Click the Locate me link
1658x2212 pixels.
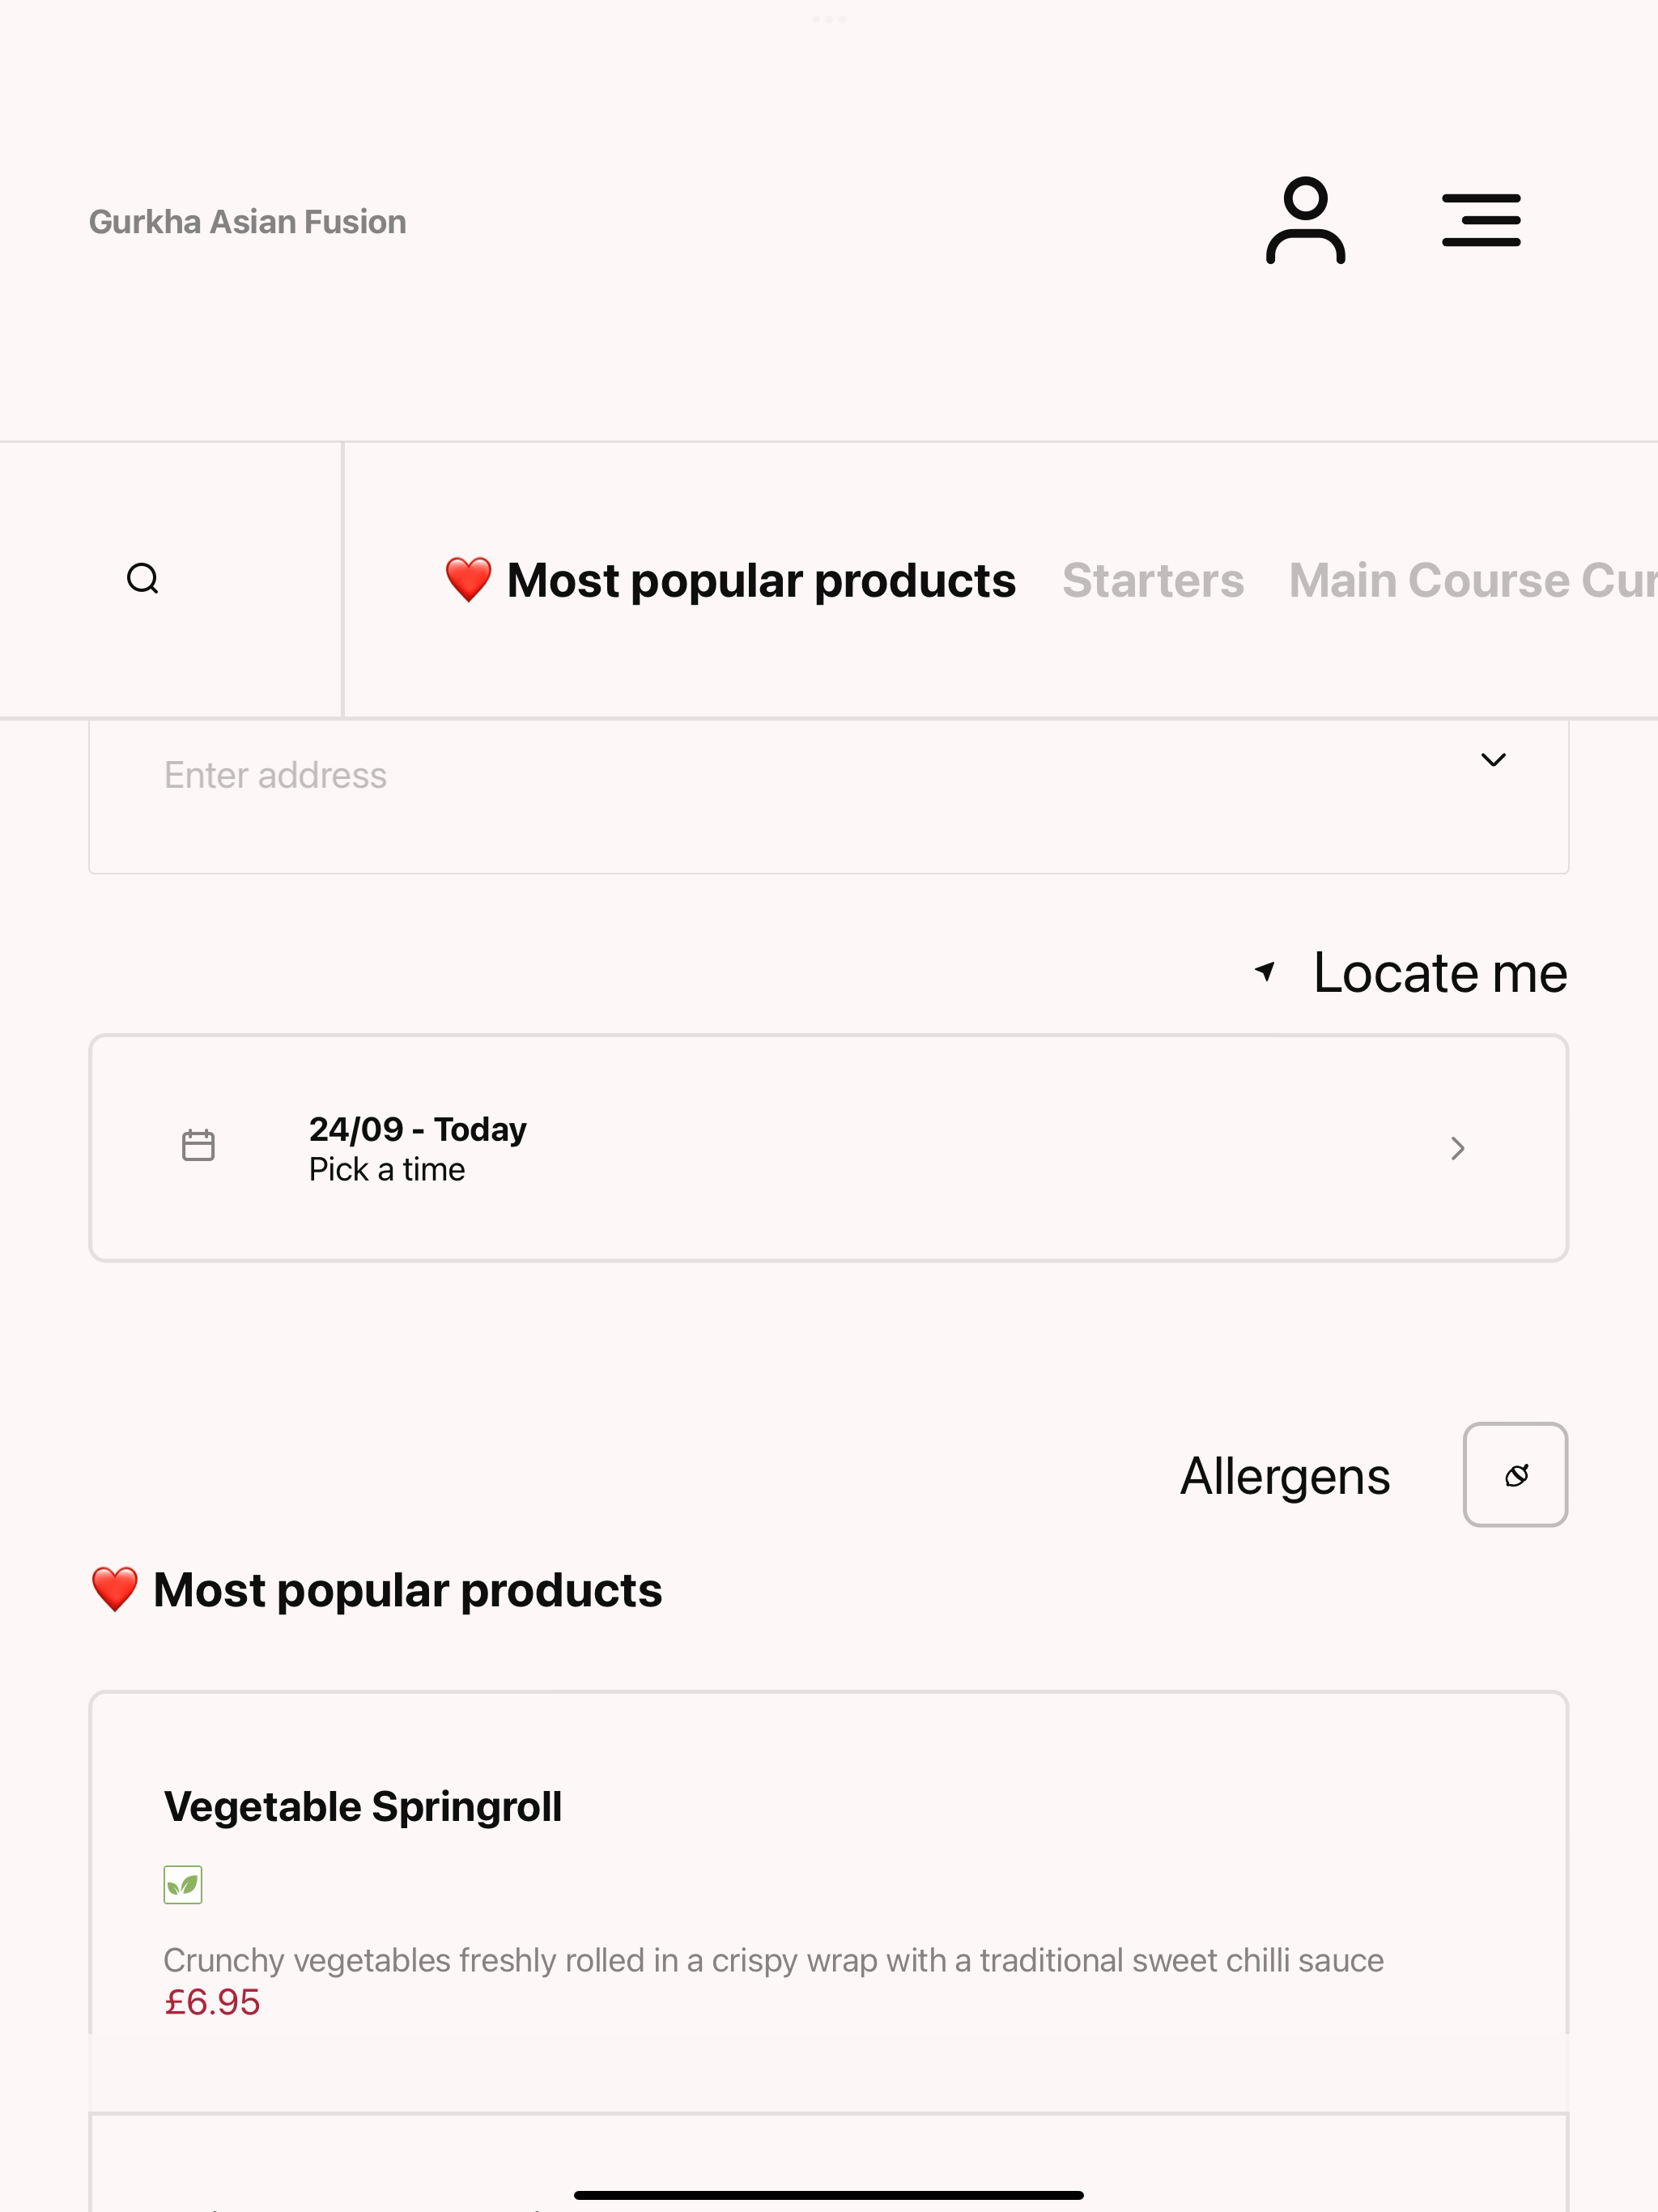[x=1440, y=972]
